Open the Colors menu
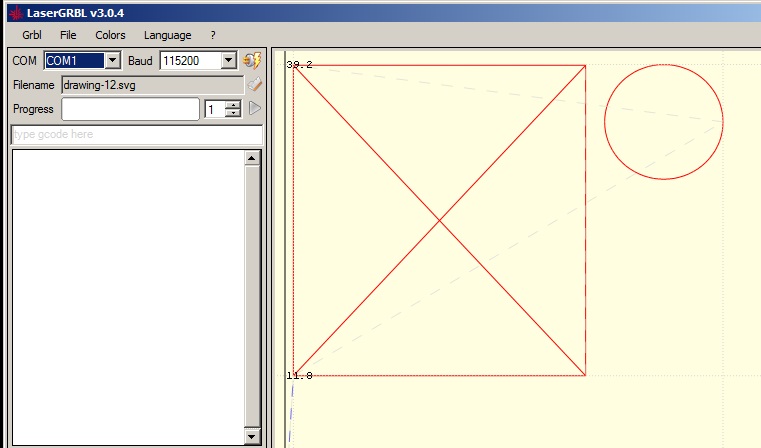This screenshot has width=761, height=448. coord(110,35)
